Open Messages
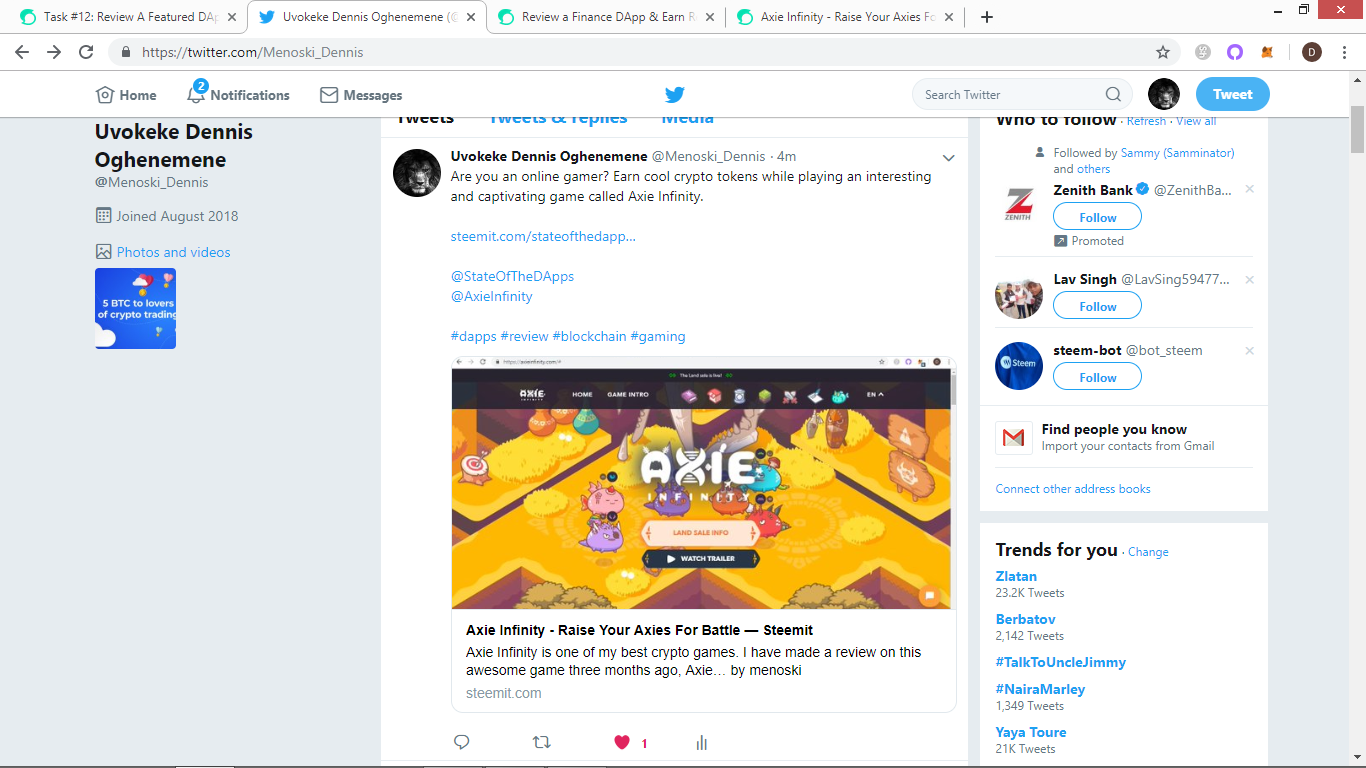The width and height of the screenshot is (1366, 768). (x=361, y=95)
